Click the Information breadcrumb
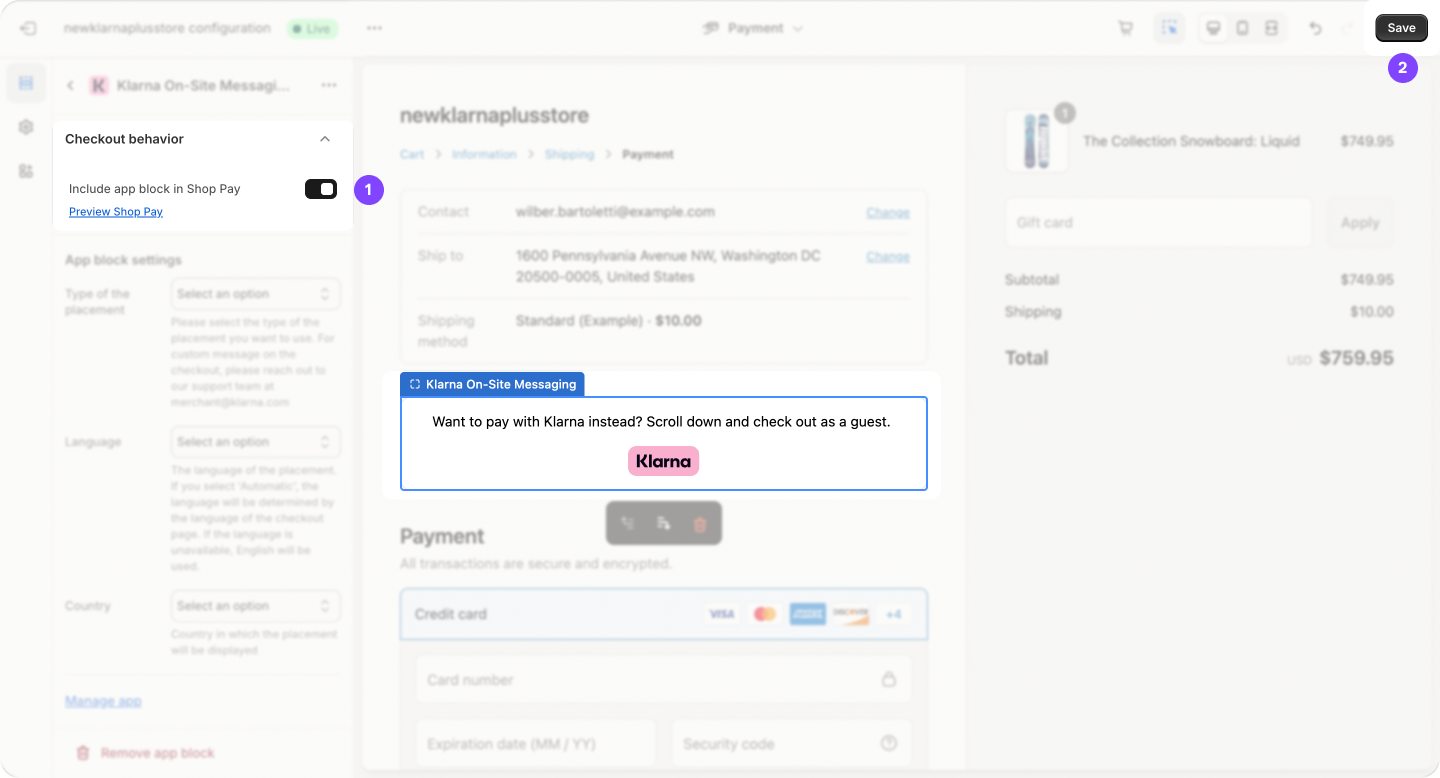The width and height of the screenshot is (1440, 778). (484, 154)
